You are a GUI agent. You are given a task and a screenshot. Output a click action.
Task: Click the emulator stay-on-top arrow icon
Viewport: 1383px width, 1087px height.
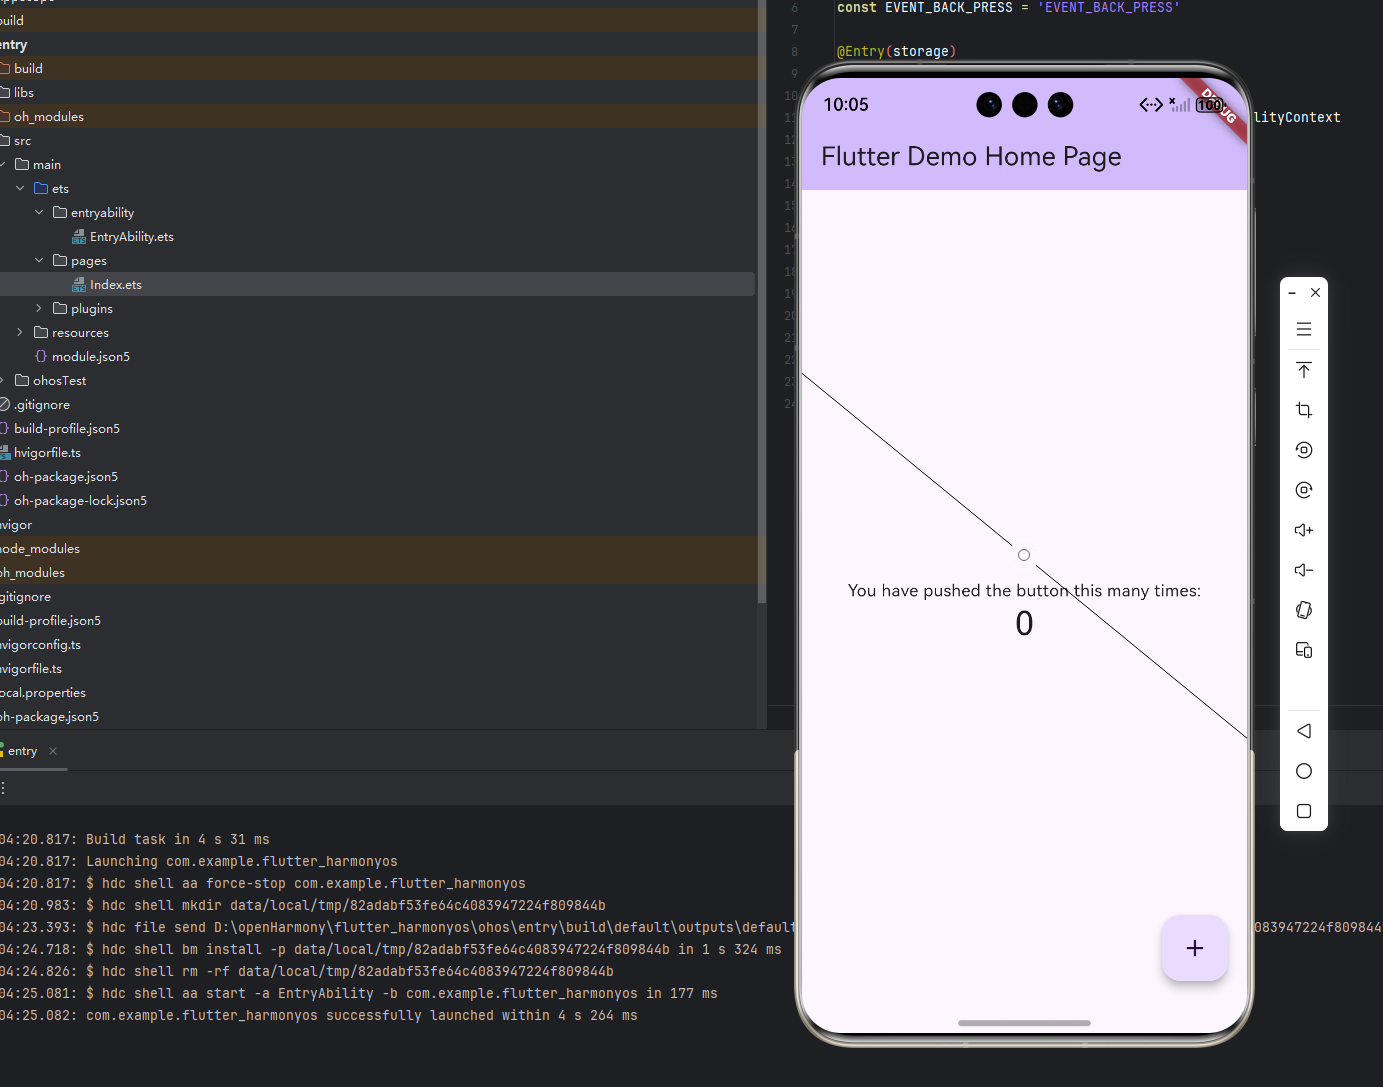point(1304,370)
